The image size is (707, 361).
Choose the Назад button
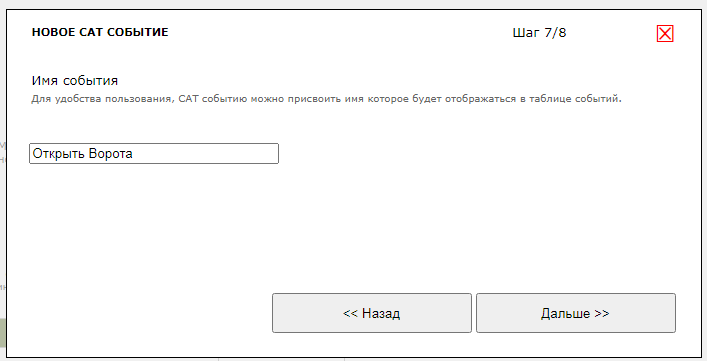372,313
